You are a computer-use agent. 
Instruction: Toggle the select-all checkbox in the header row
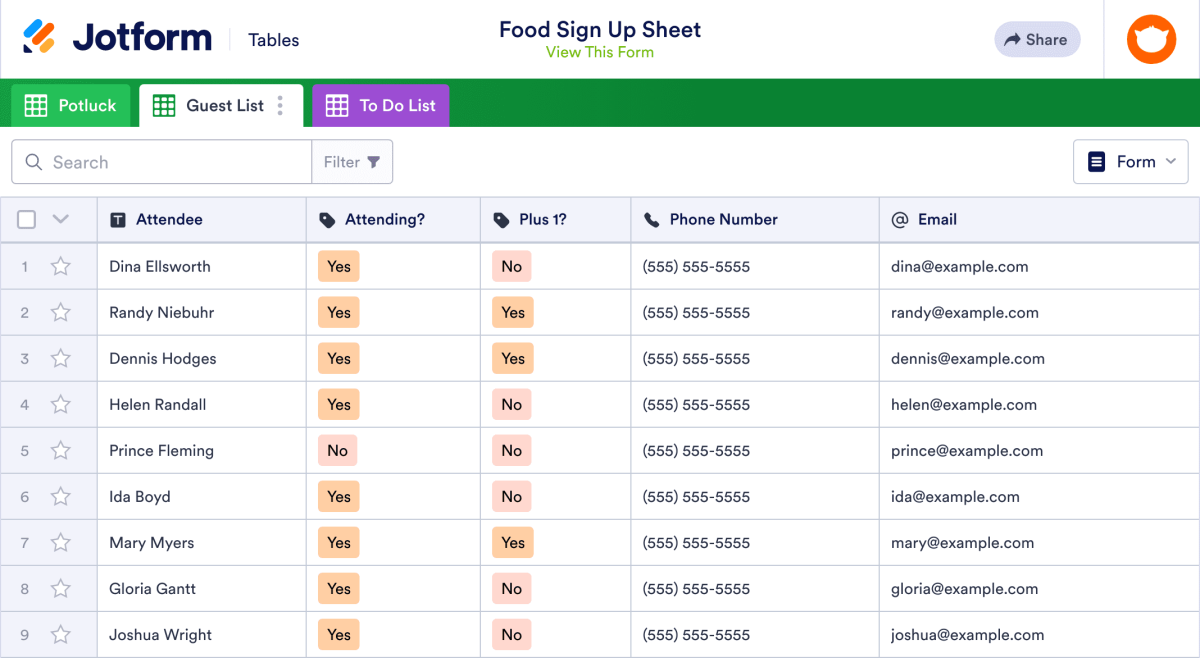click(x=26, y=219)
